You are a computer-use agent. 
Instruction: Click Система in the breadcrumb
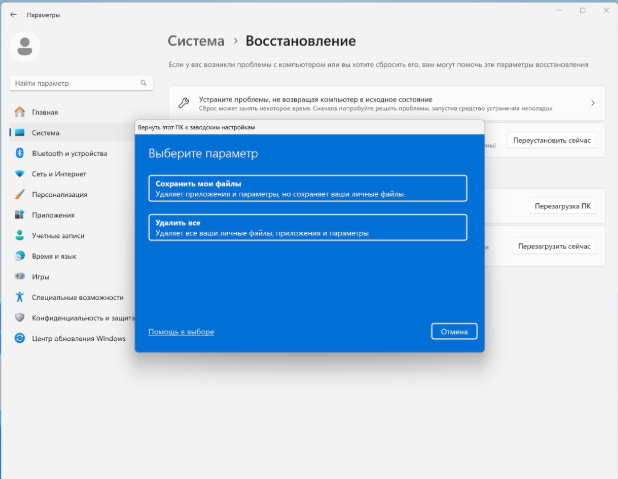(x=196, y=41)
